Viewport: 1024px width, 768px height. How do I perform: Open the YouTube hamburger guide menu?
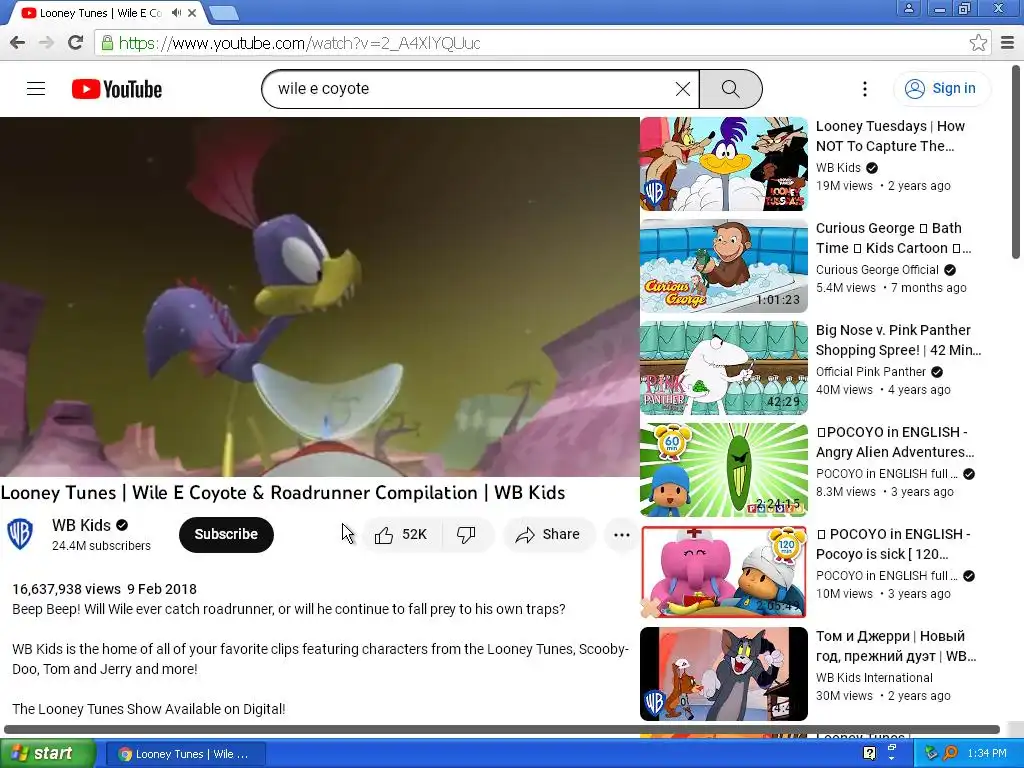(36, 89)
